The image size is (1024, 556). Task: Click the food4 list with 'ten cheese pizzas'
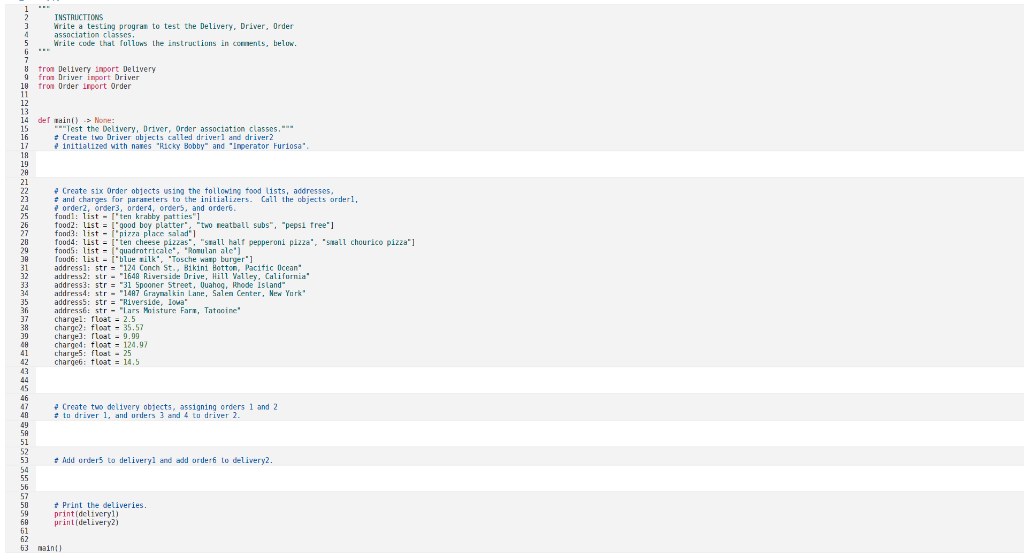(234, 242)
